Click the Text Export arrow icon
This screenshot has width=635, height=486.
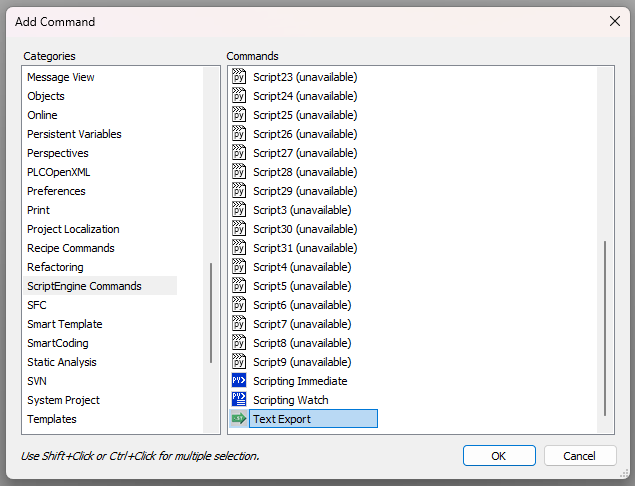(x=239, y=419)
